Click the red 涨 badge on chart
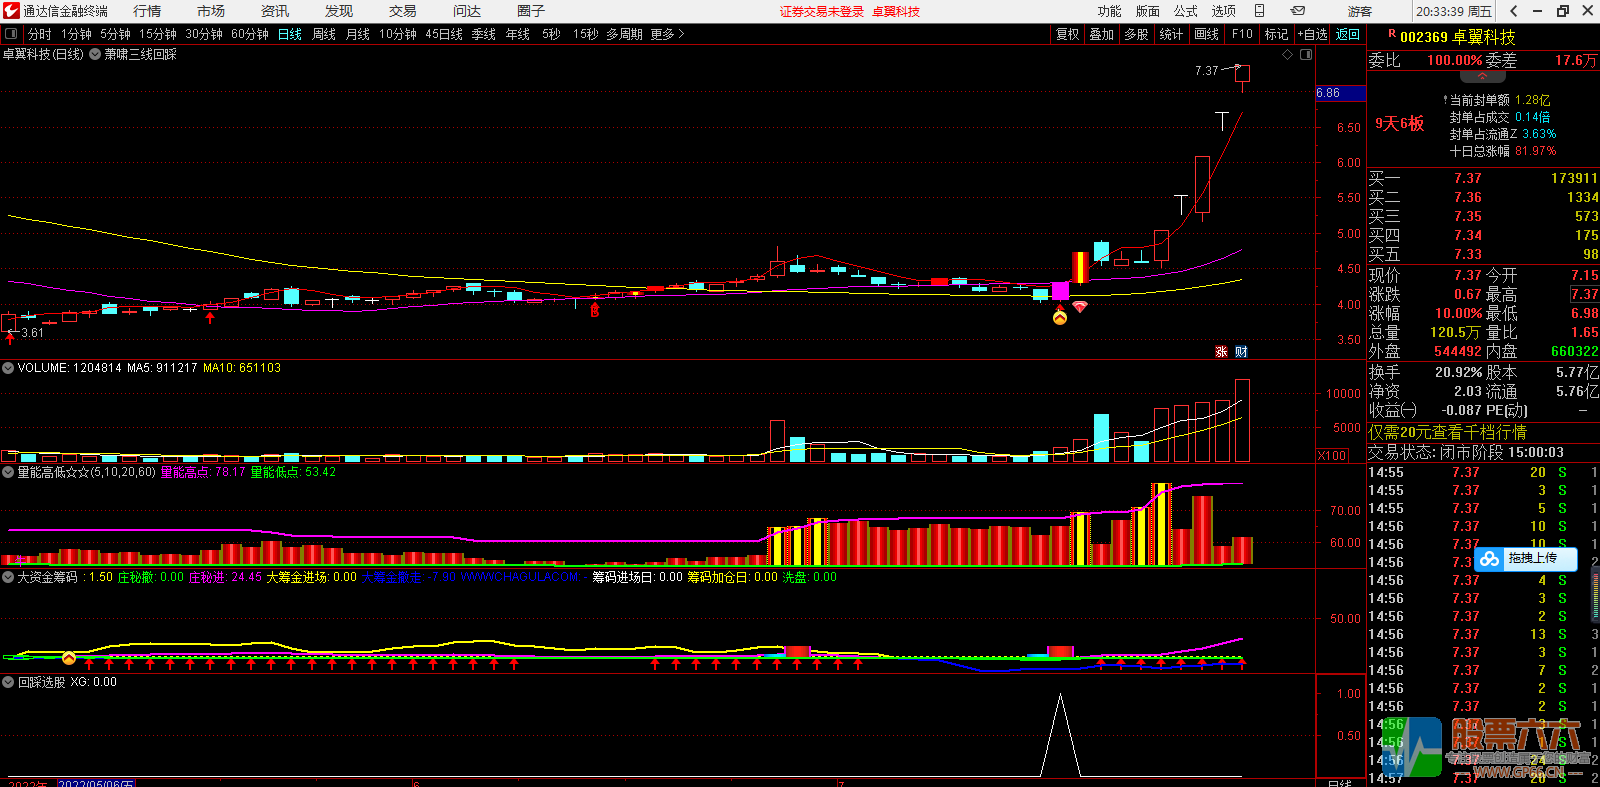This screenshot has width=1600, height=787. [x=1221, y=352]
